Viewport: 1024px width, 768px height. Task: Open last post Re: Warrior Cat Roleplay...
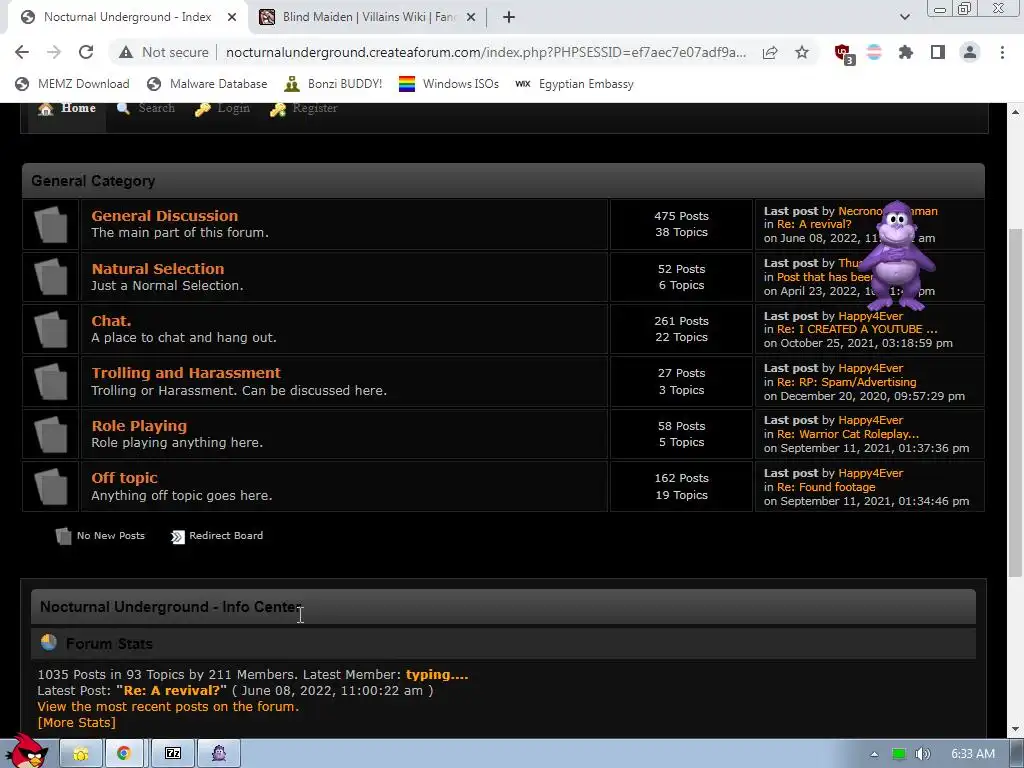(848, 434)
